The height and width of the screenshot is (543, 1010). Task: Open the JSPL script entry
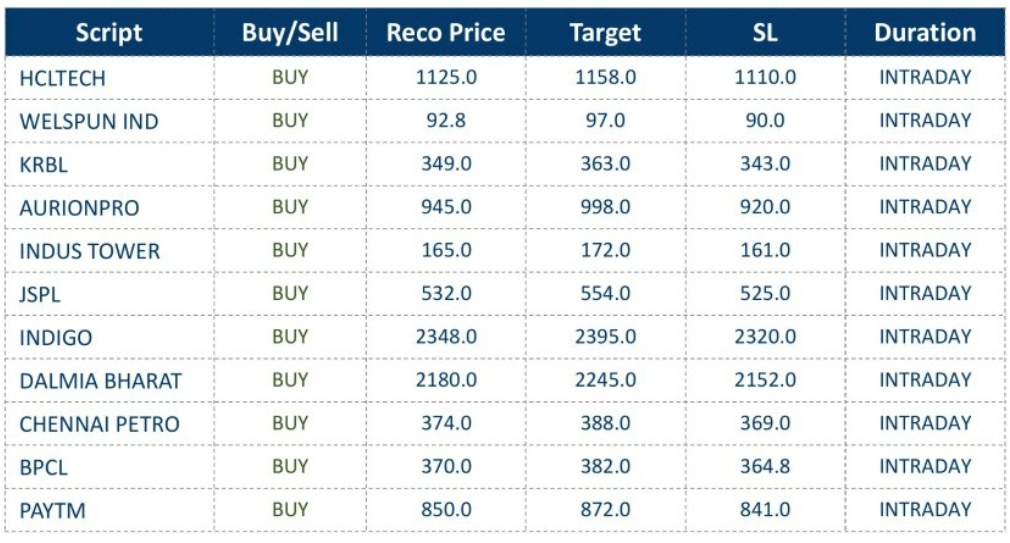(41, 294)
